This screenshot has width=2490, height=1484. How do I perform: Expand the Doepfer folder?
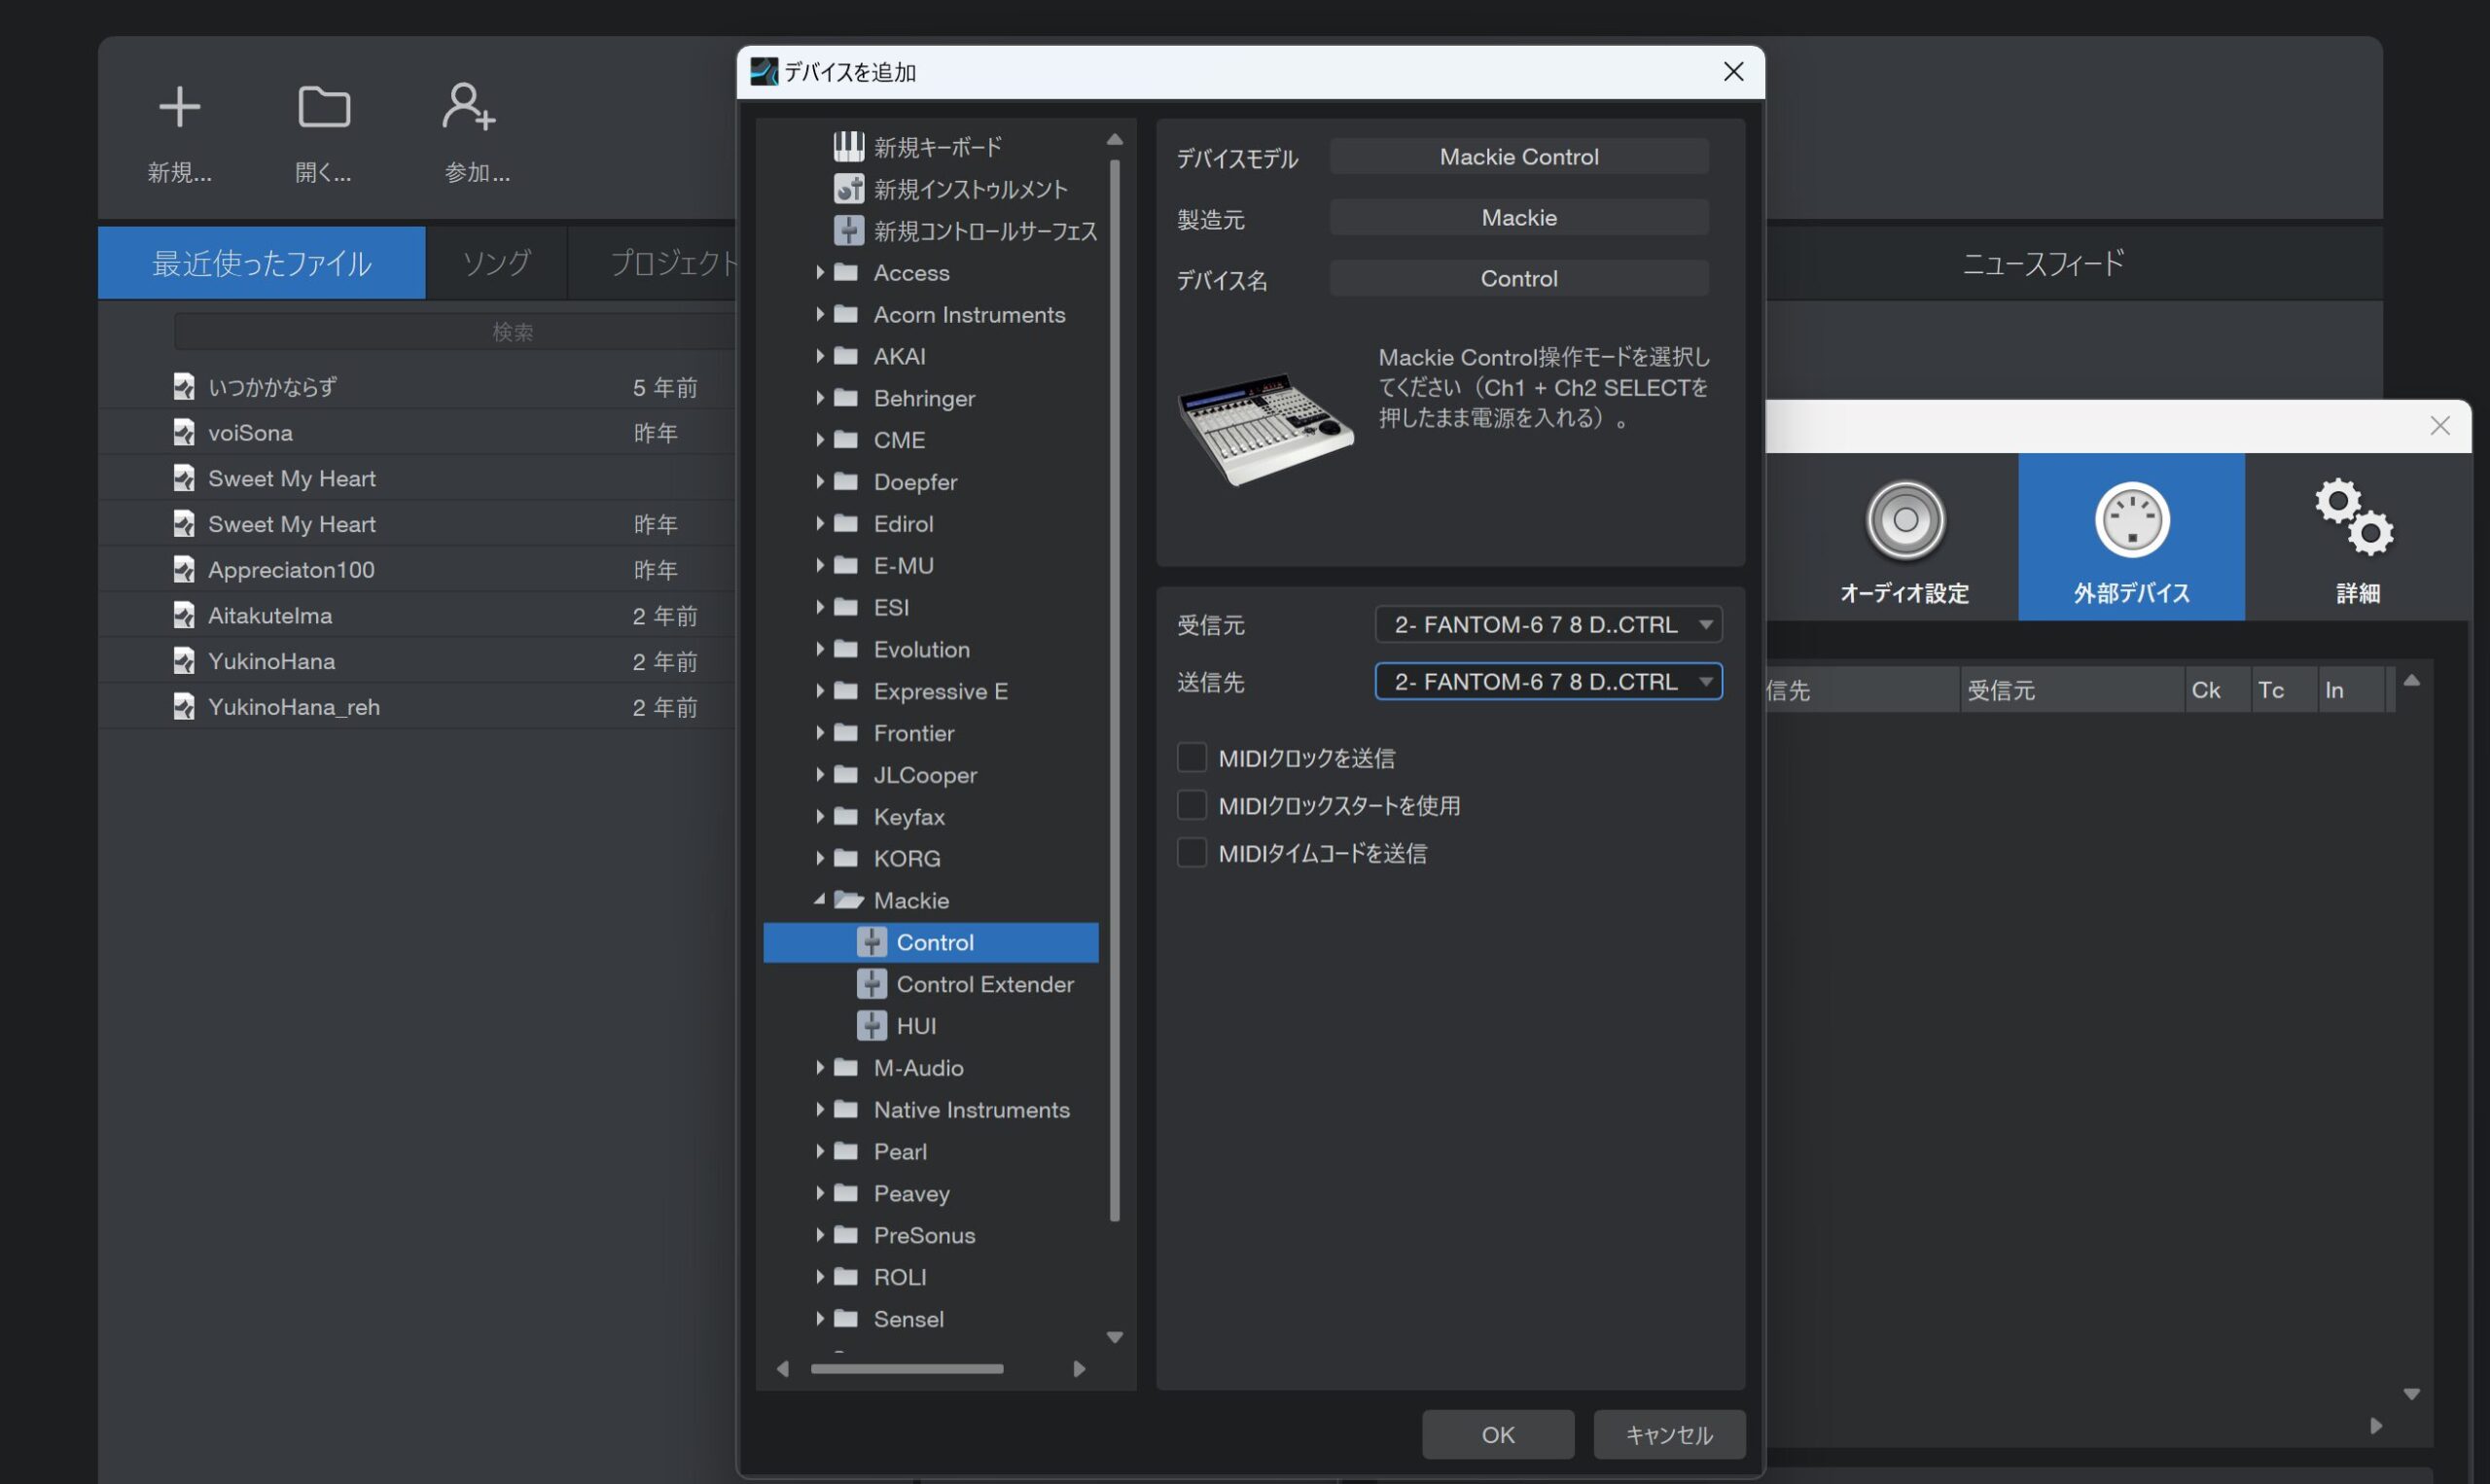pyautogui.click(x=820, y=482)
